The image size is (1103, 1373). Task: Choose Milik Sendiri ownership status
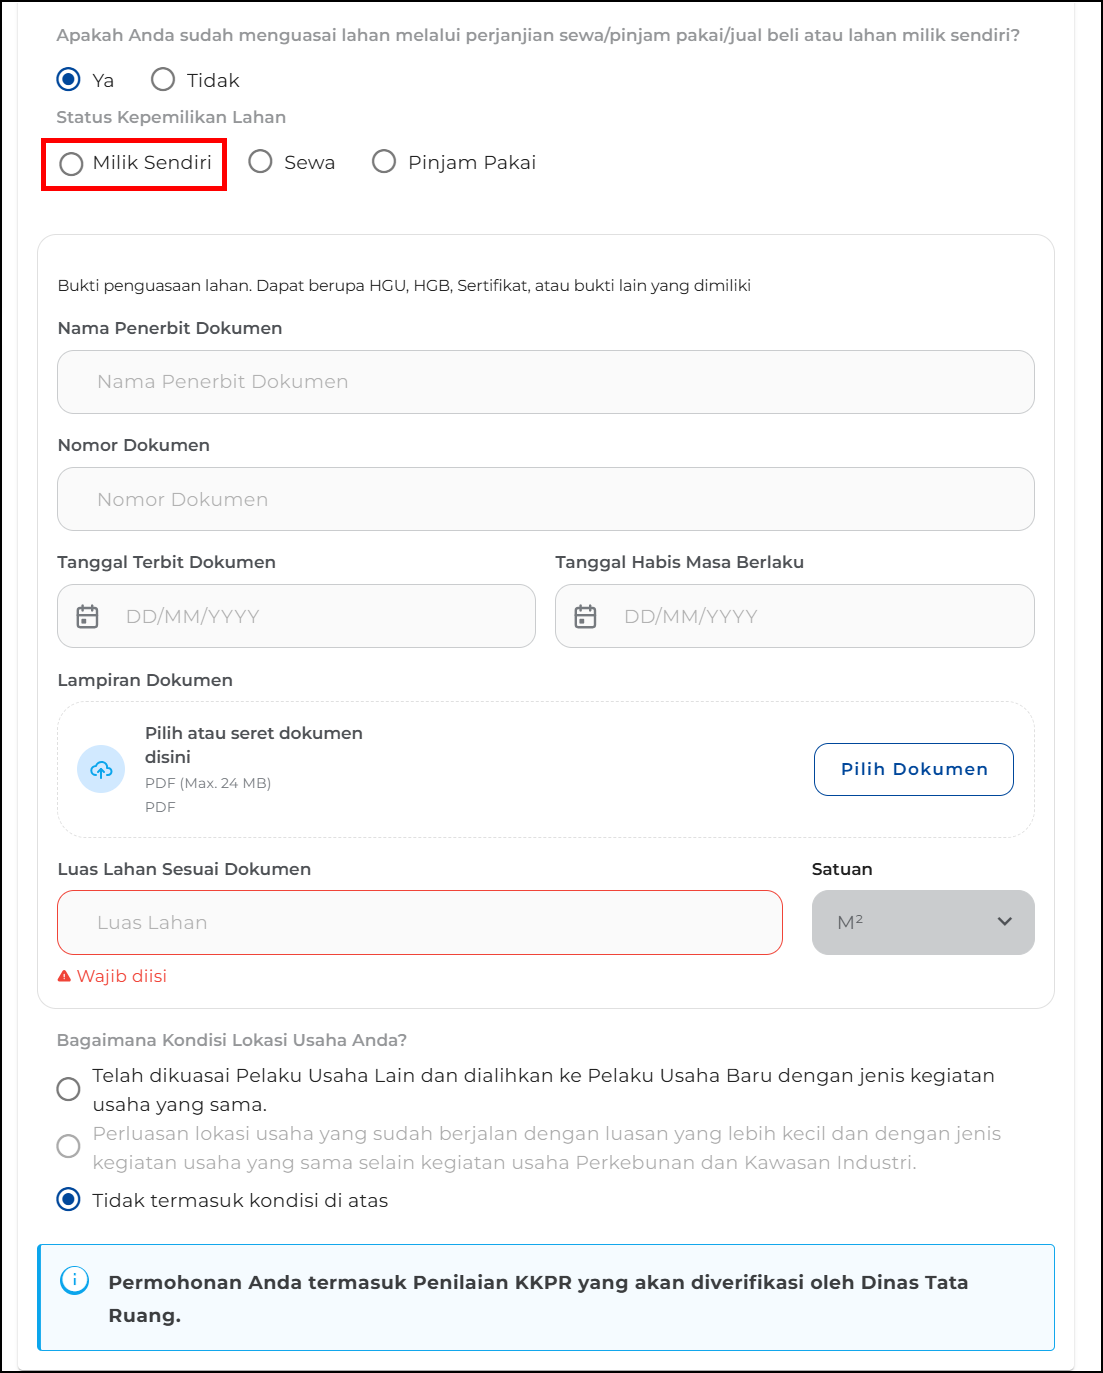pos(71,164)
